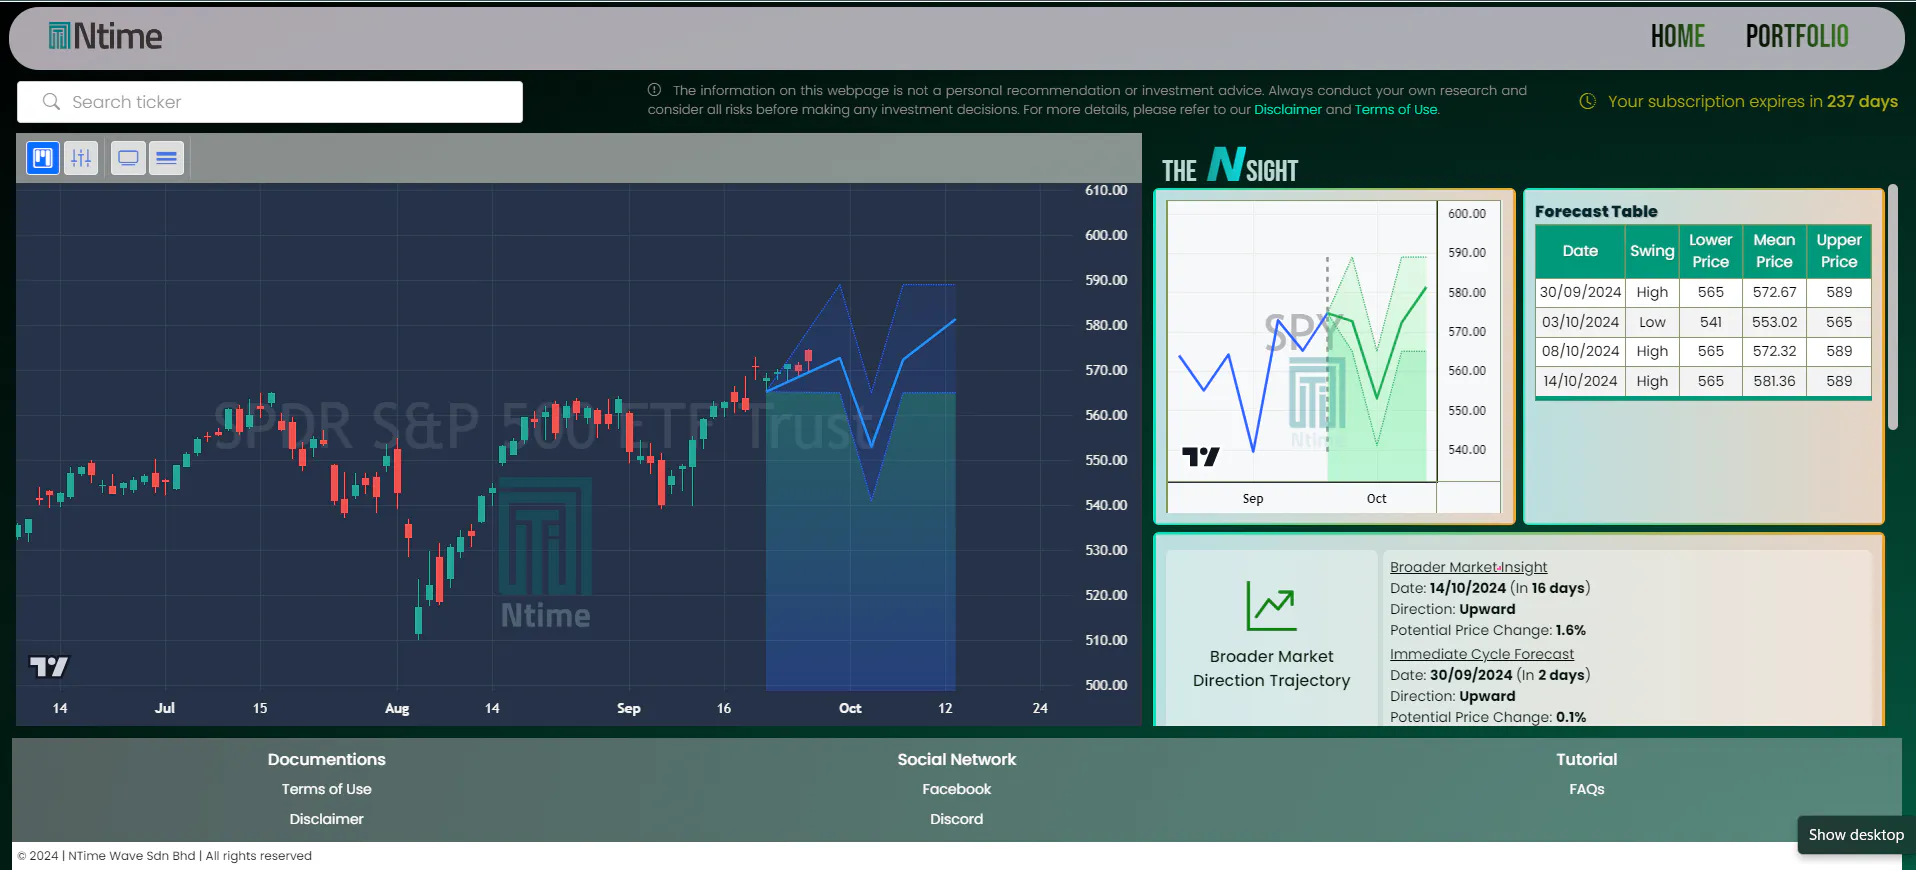The height and width of the screenshot is (870, 1916).
Task: Click the horizontal lines icon in chart toolbar
Action: 166,158
